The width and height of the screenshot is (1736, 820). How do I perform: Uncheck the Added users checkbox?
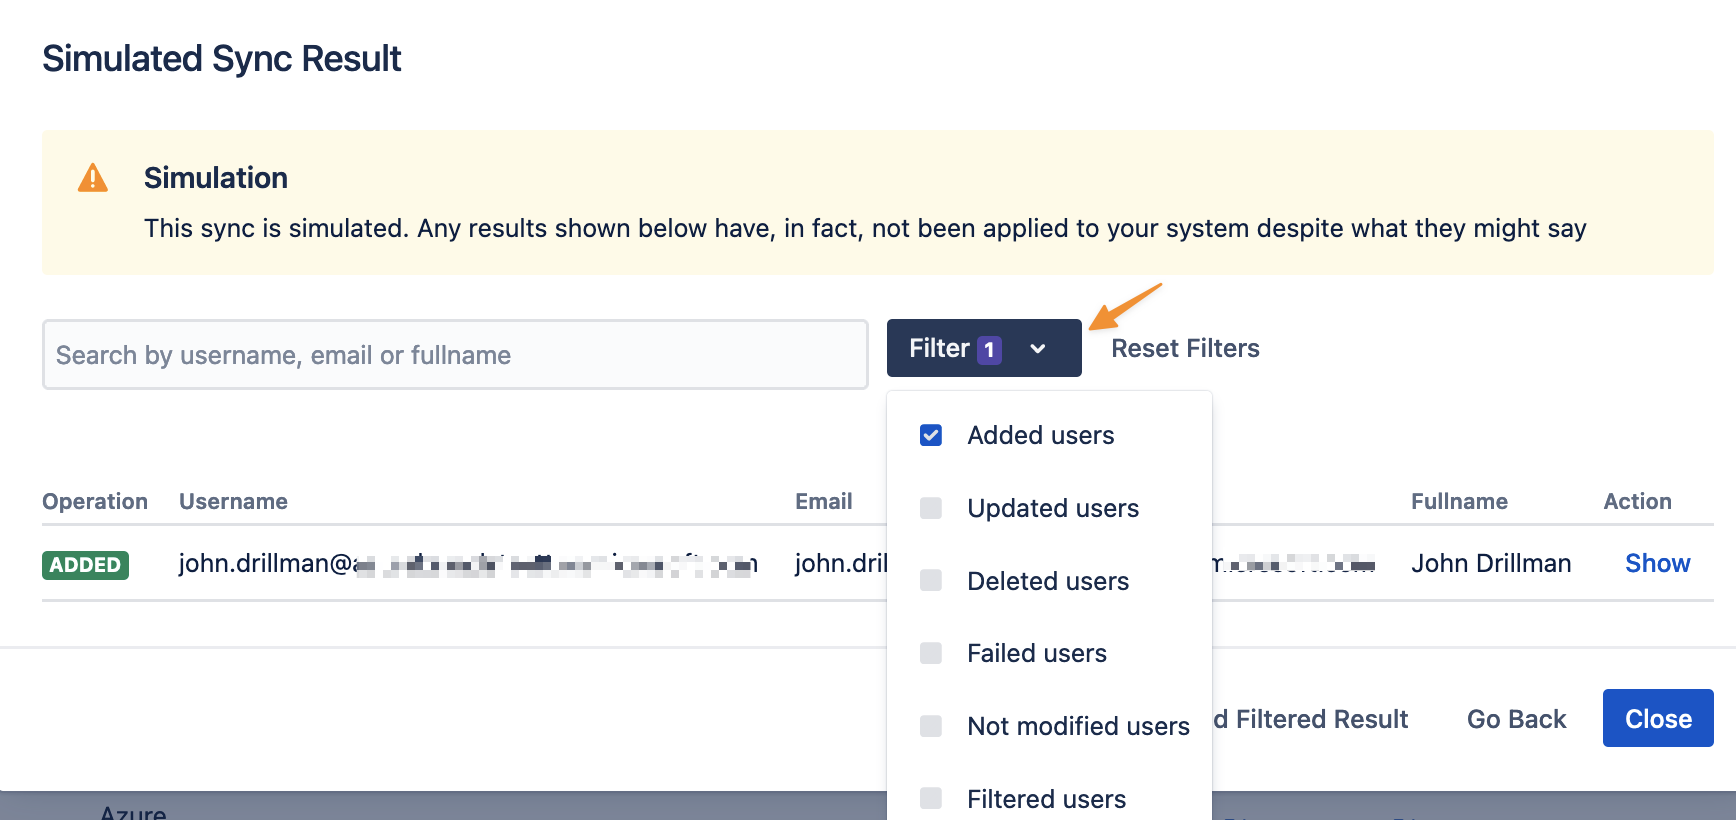(931, 435)
